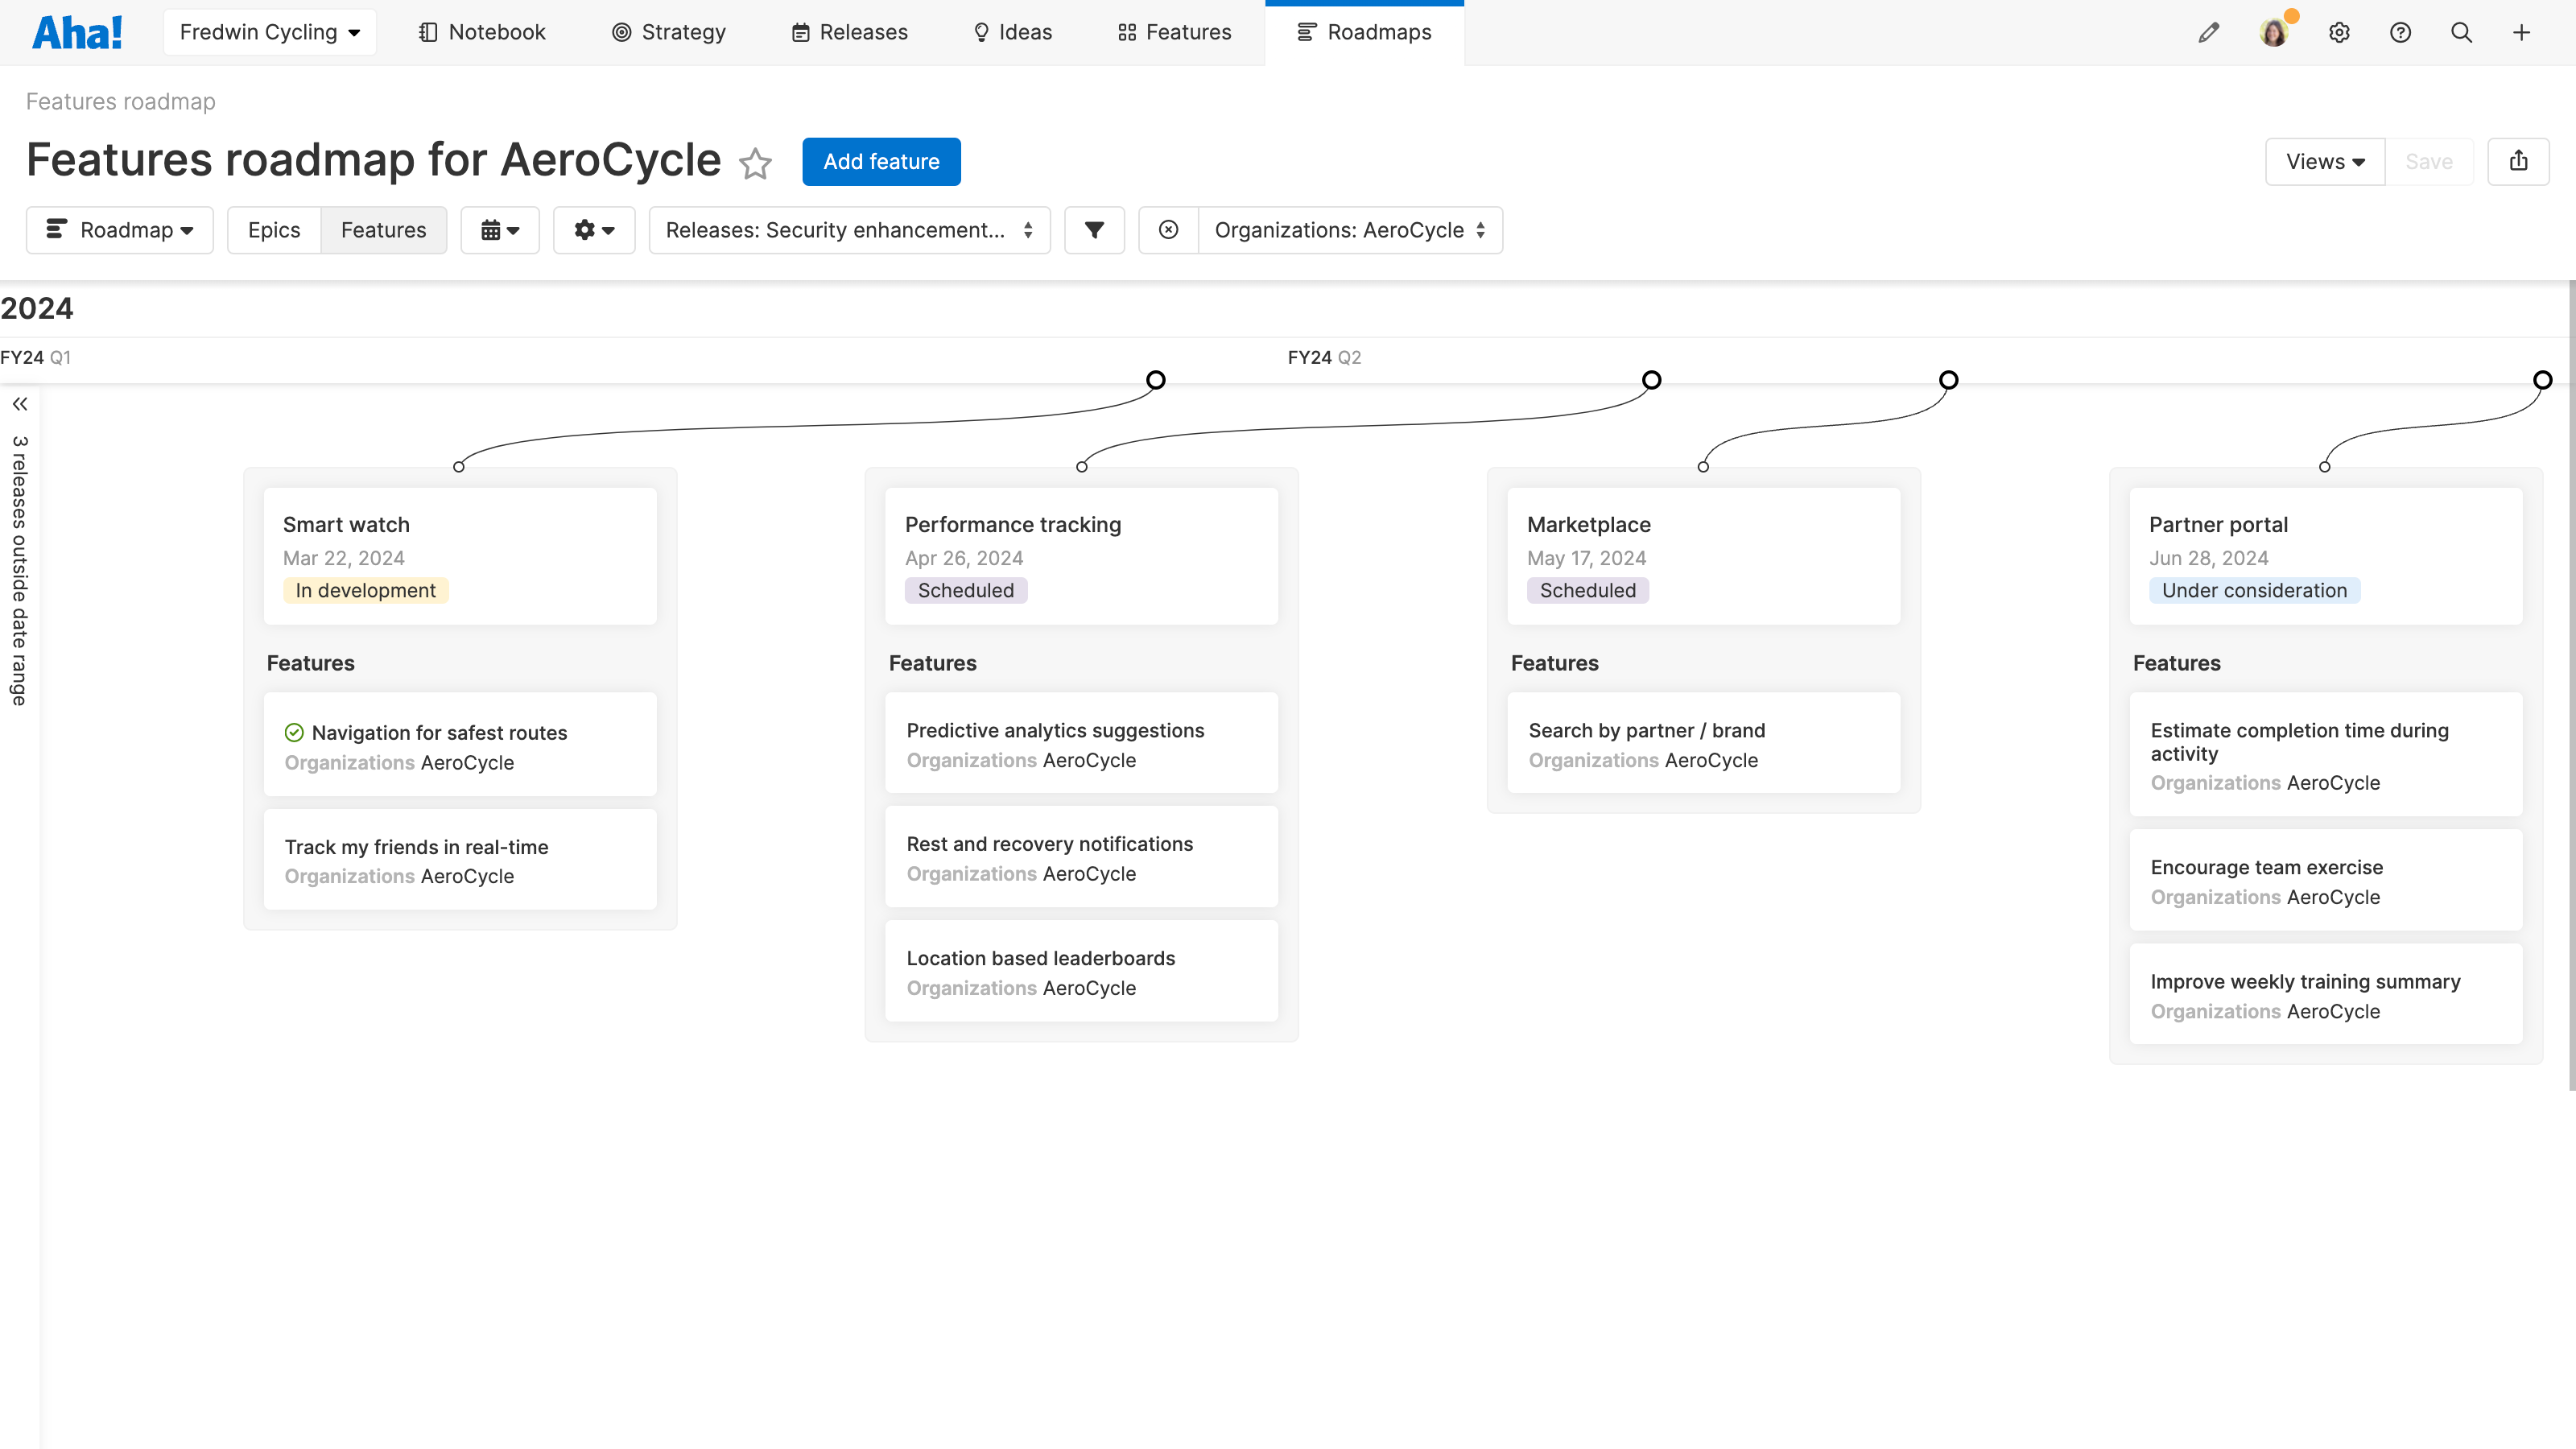Click the plus icon to create new item
2576x1449 pixels.
(x=2522, y=32)
